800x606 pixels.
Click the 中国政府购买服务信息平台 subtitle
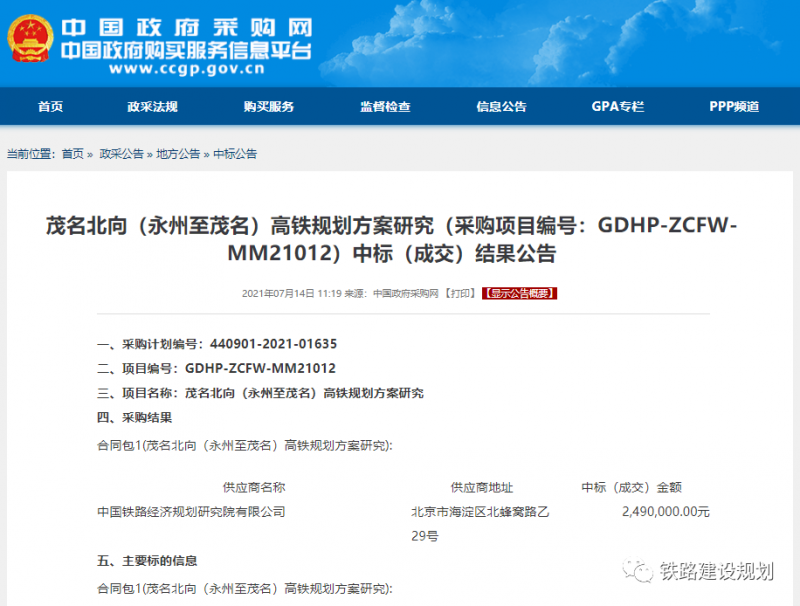point(186,50)
